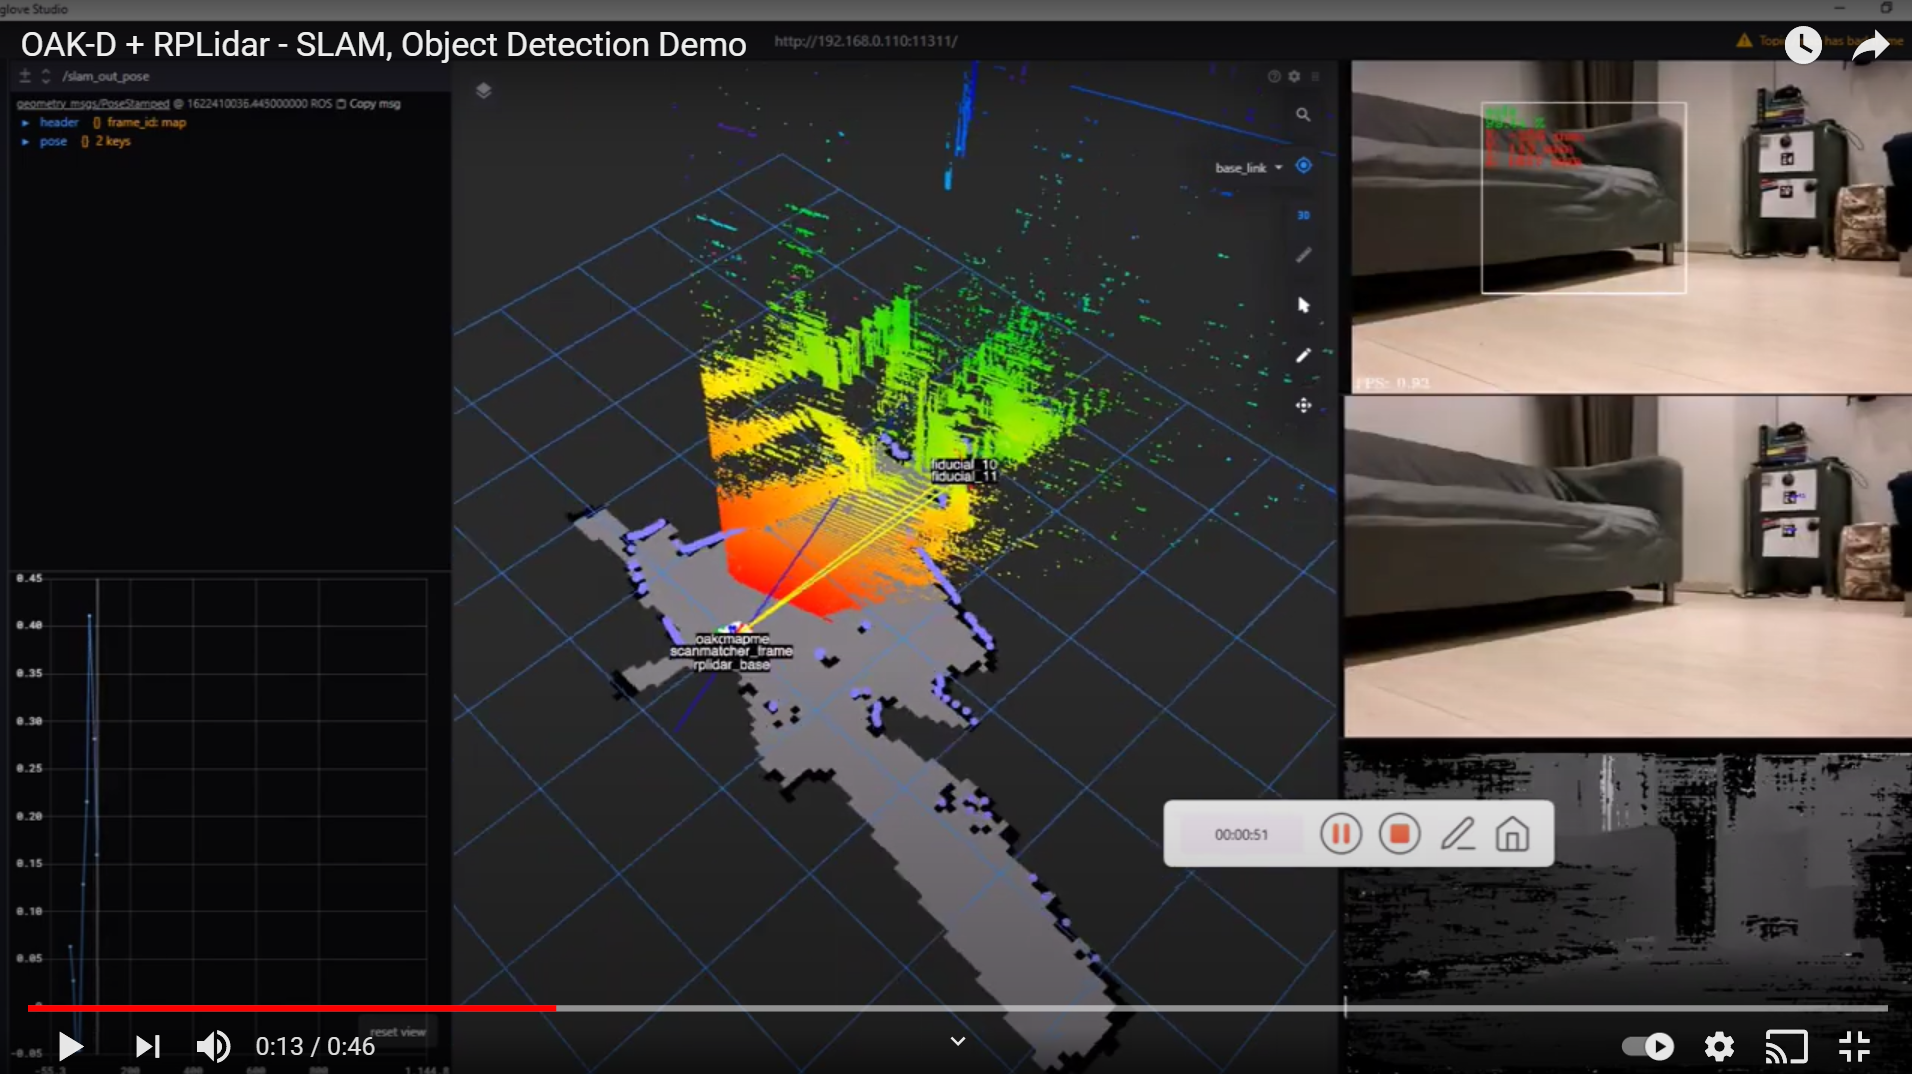Toggle the autoplay switch
The width and height of the screenshot is (1912, 1074).
click(1648, 1046)
